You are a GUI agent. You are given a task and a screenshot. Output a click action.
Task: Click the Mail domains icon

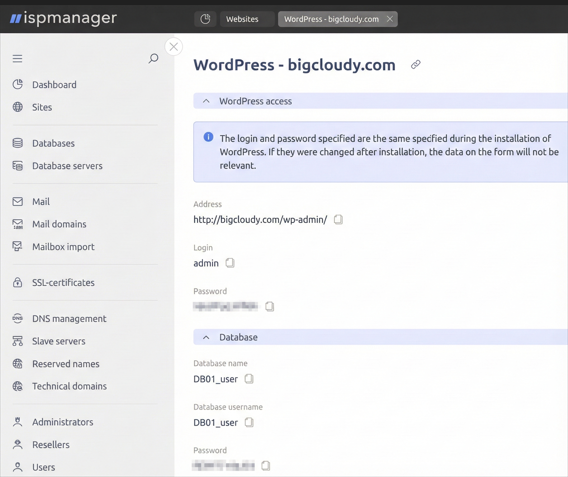pos(17,224)
